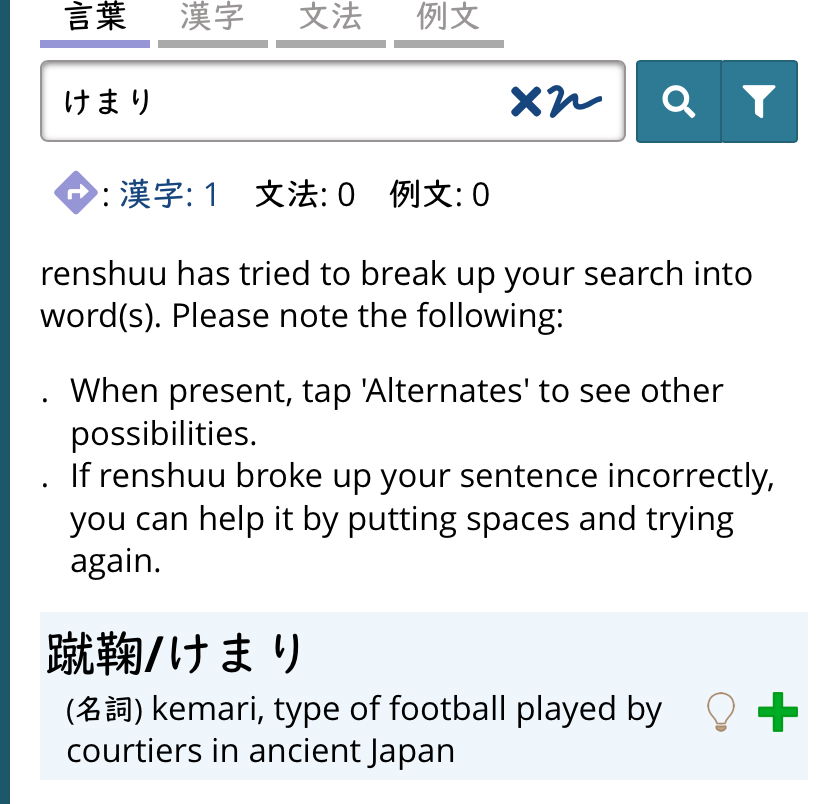Click the 例文: 0 result count

[440, 194]
